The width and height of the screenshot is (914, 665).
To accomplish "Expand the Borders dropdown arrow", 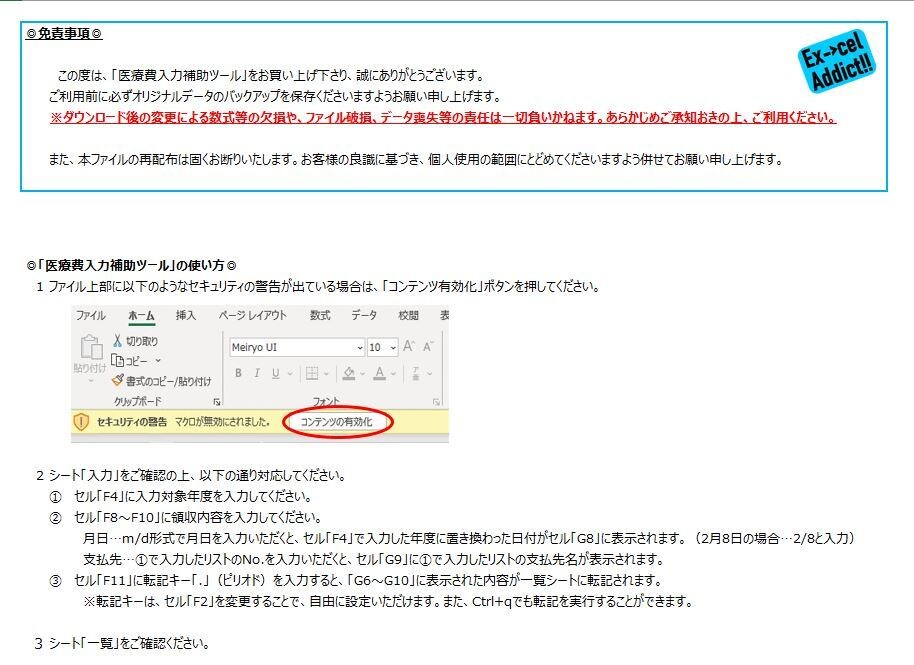I will click(326, 374).
